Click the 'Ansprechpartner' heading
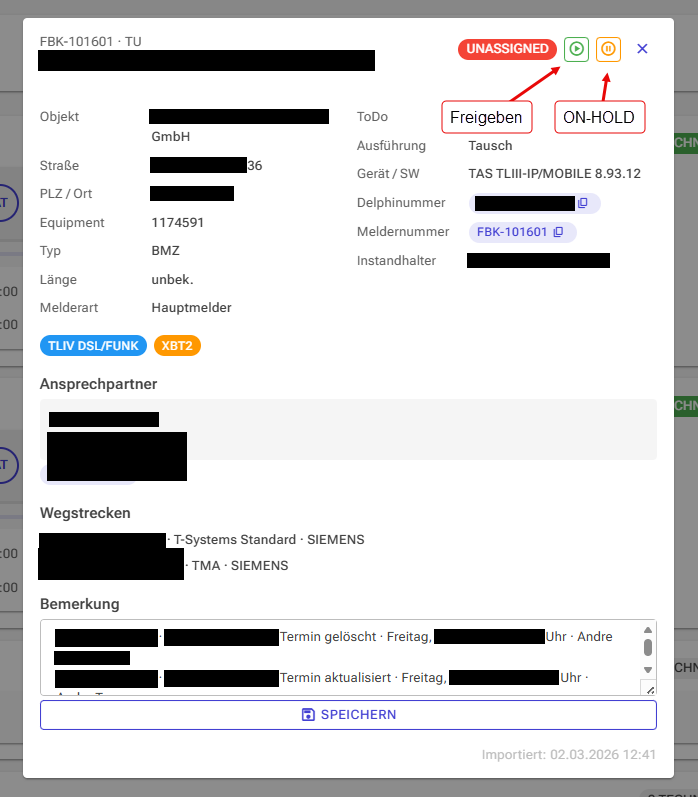Image resolution: width=698 pixels, height=797 pixels. click(99, 384)
